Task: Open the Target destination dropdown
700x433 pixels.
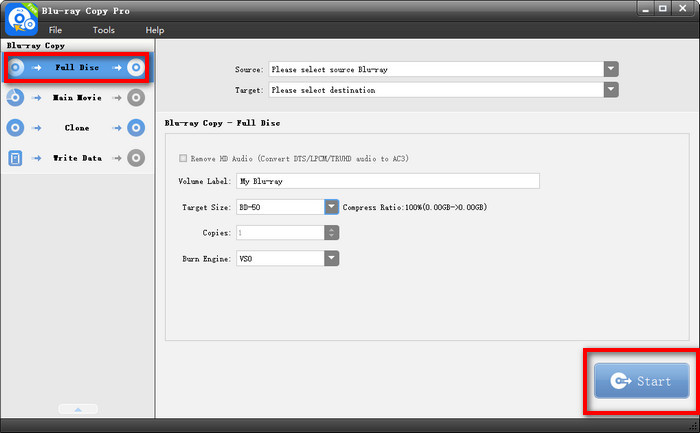Action: (x=611, y=90)
